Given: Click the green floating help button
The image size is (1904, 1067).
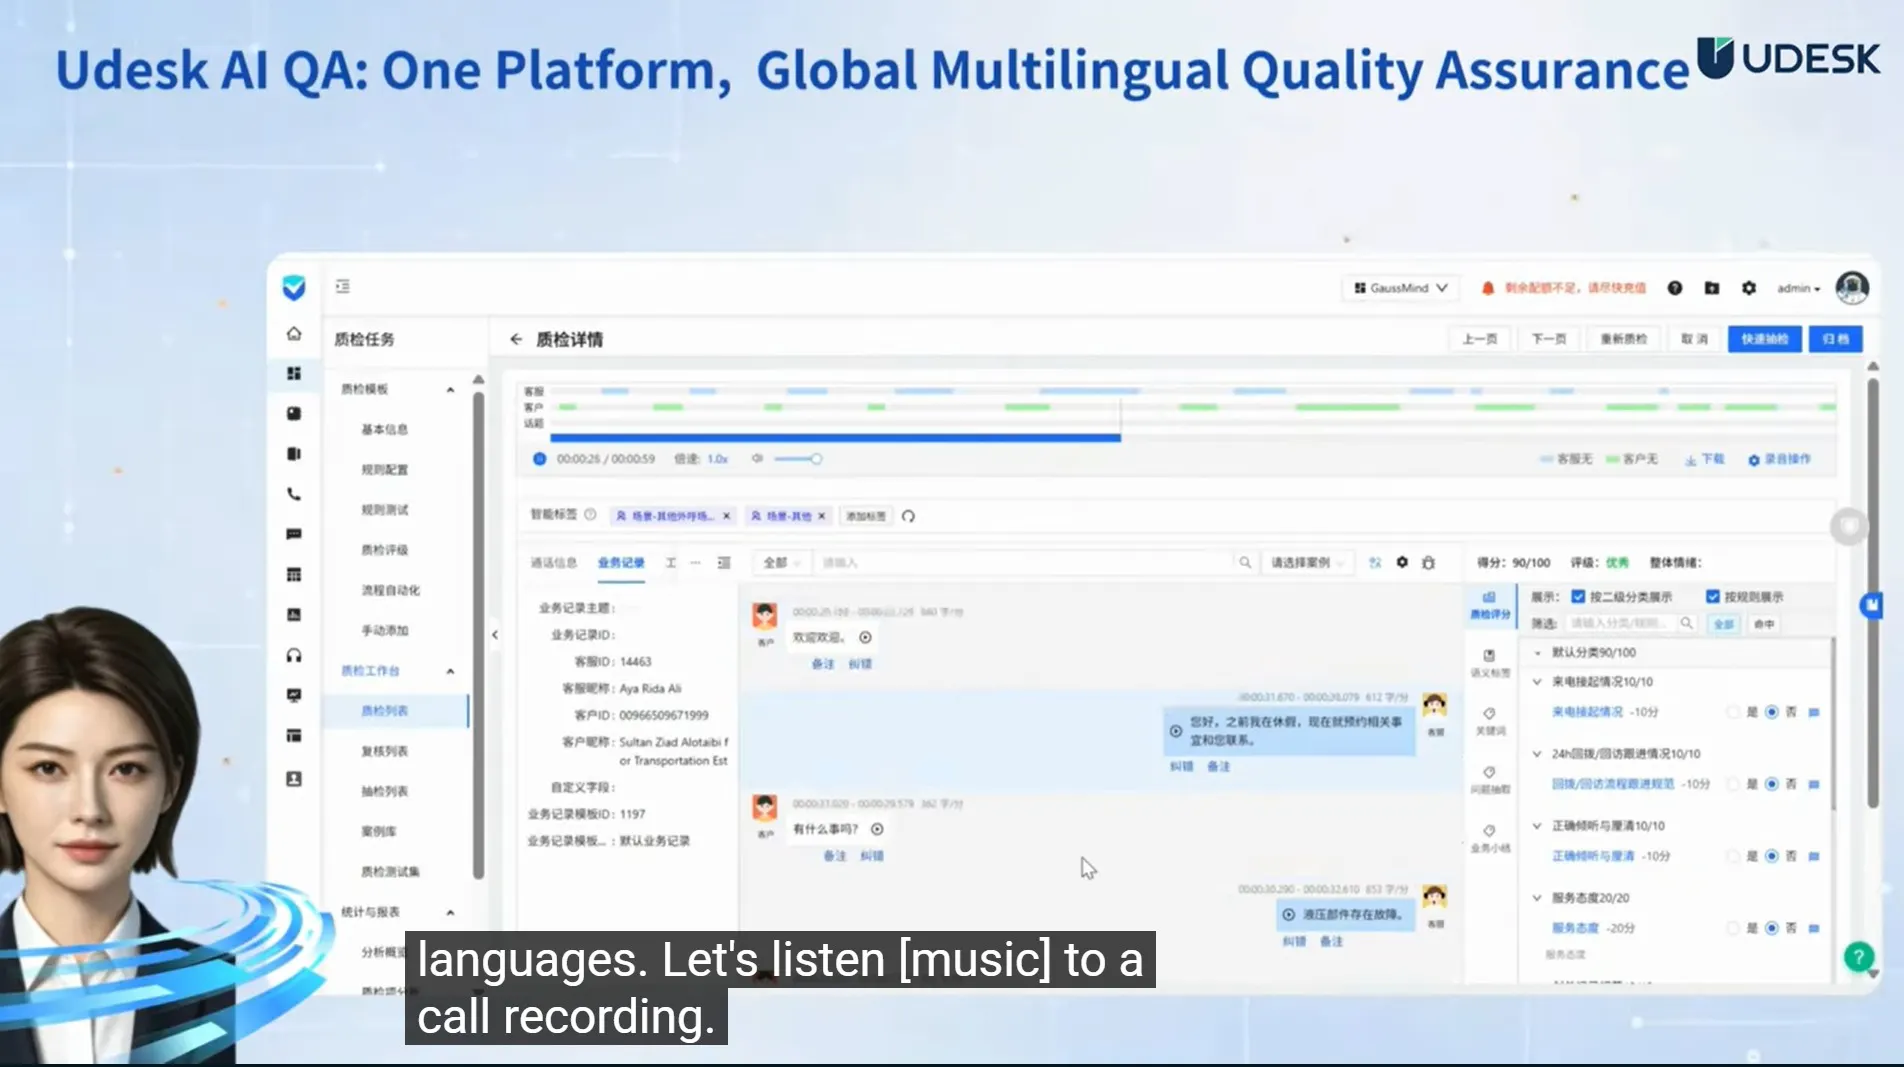Looking at the screenshot, I should [1858, 957].
